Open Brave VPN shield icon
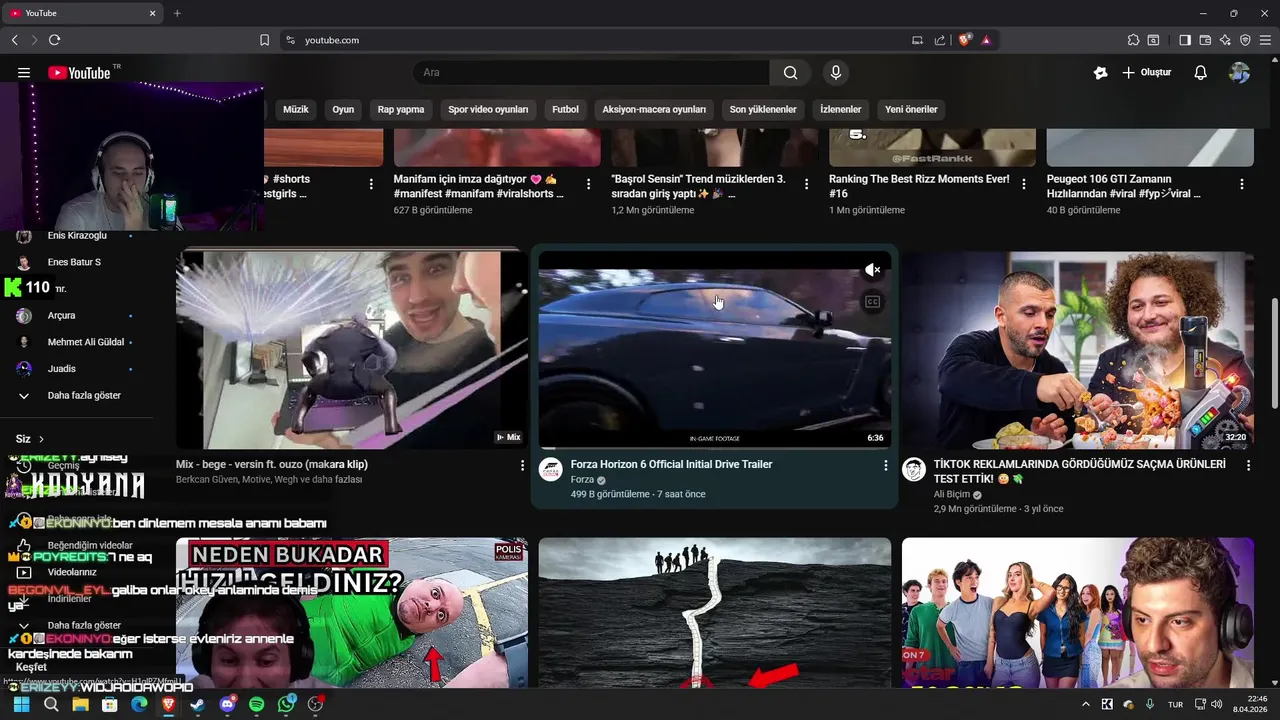 point(1245,40)
